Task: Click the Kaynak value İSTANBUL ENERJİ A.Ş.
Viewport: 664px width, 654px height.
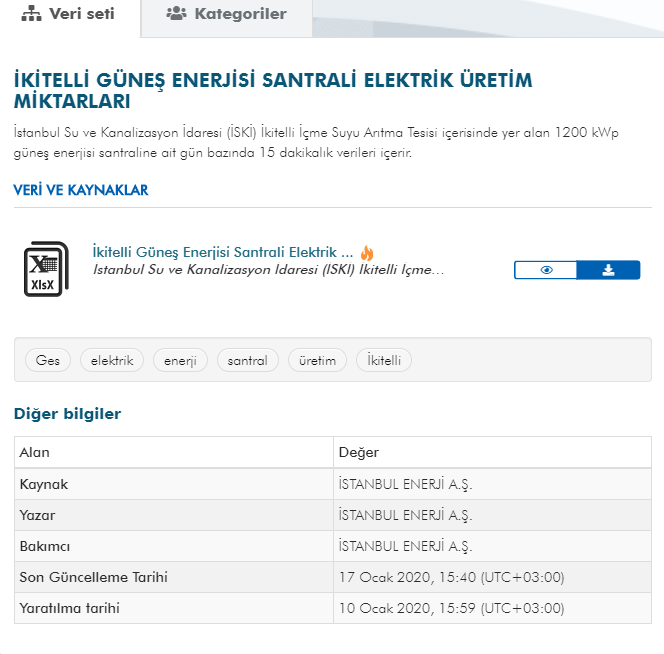Action: [x=405, y=484]
